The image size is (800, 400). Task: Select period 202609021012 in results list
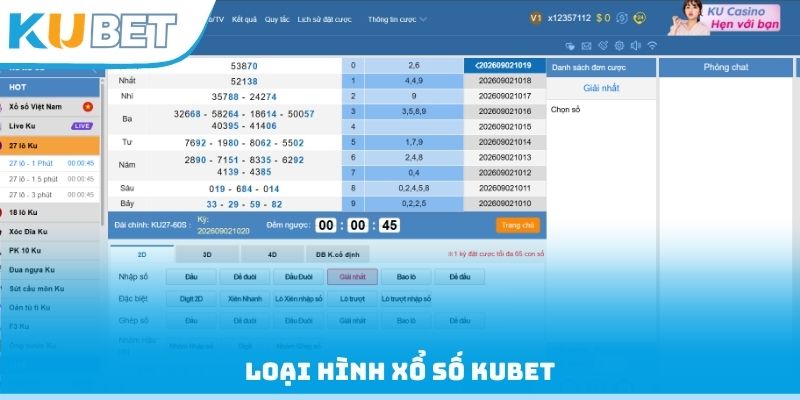click(x=505, y=173)
